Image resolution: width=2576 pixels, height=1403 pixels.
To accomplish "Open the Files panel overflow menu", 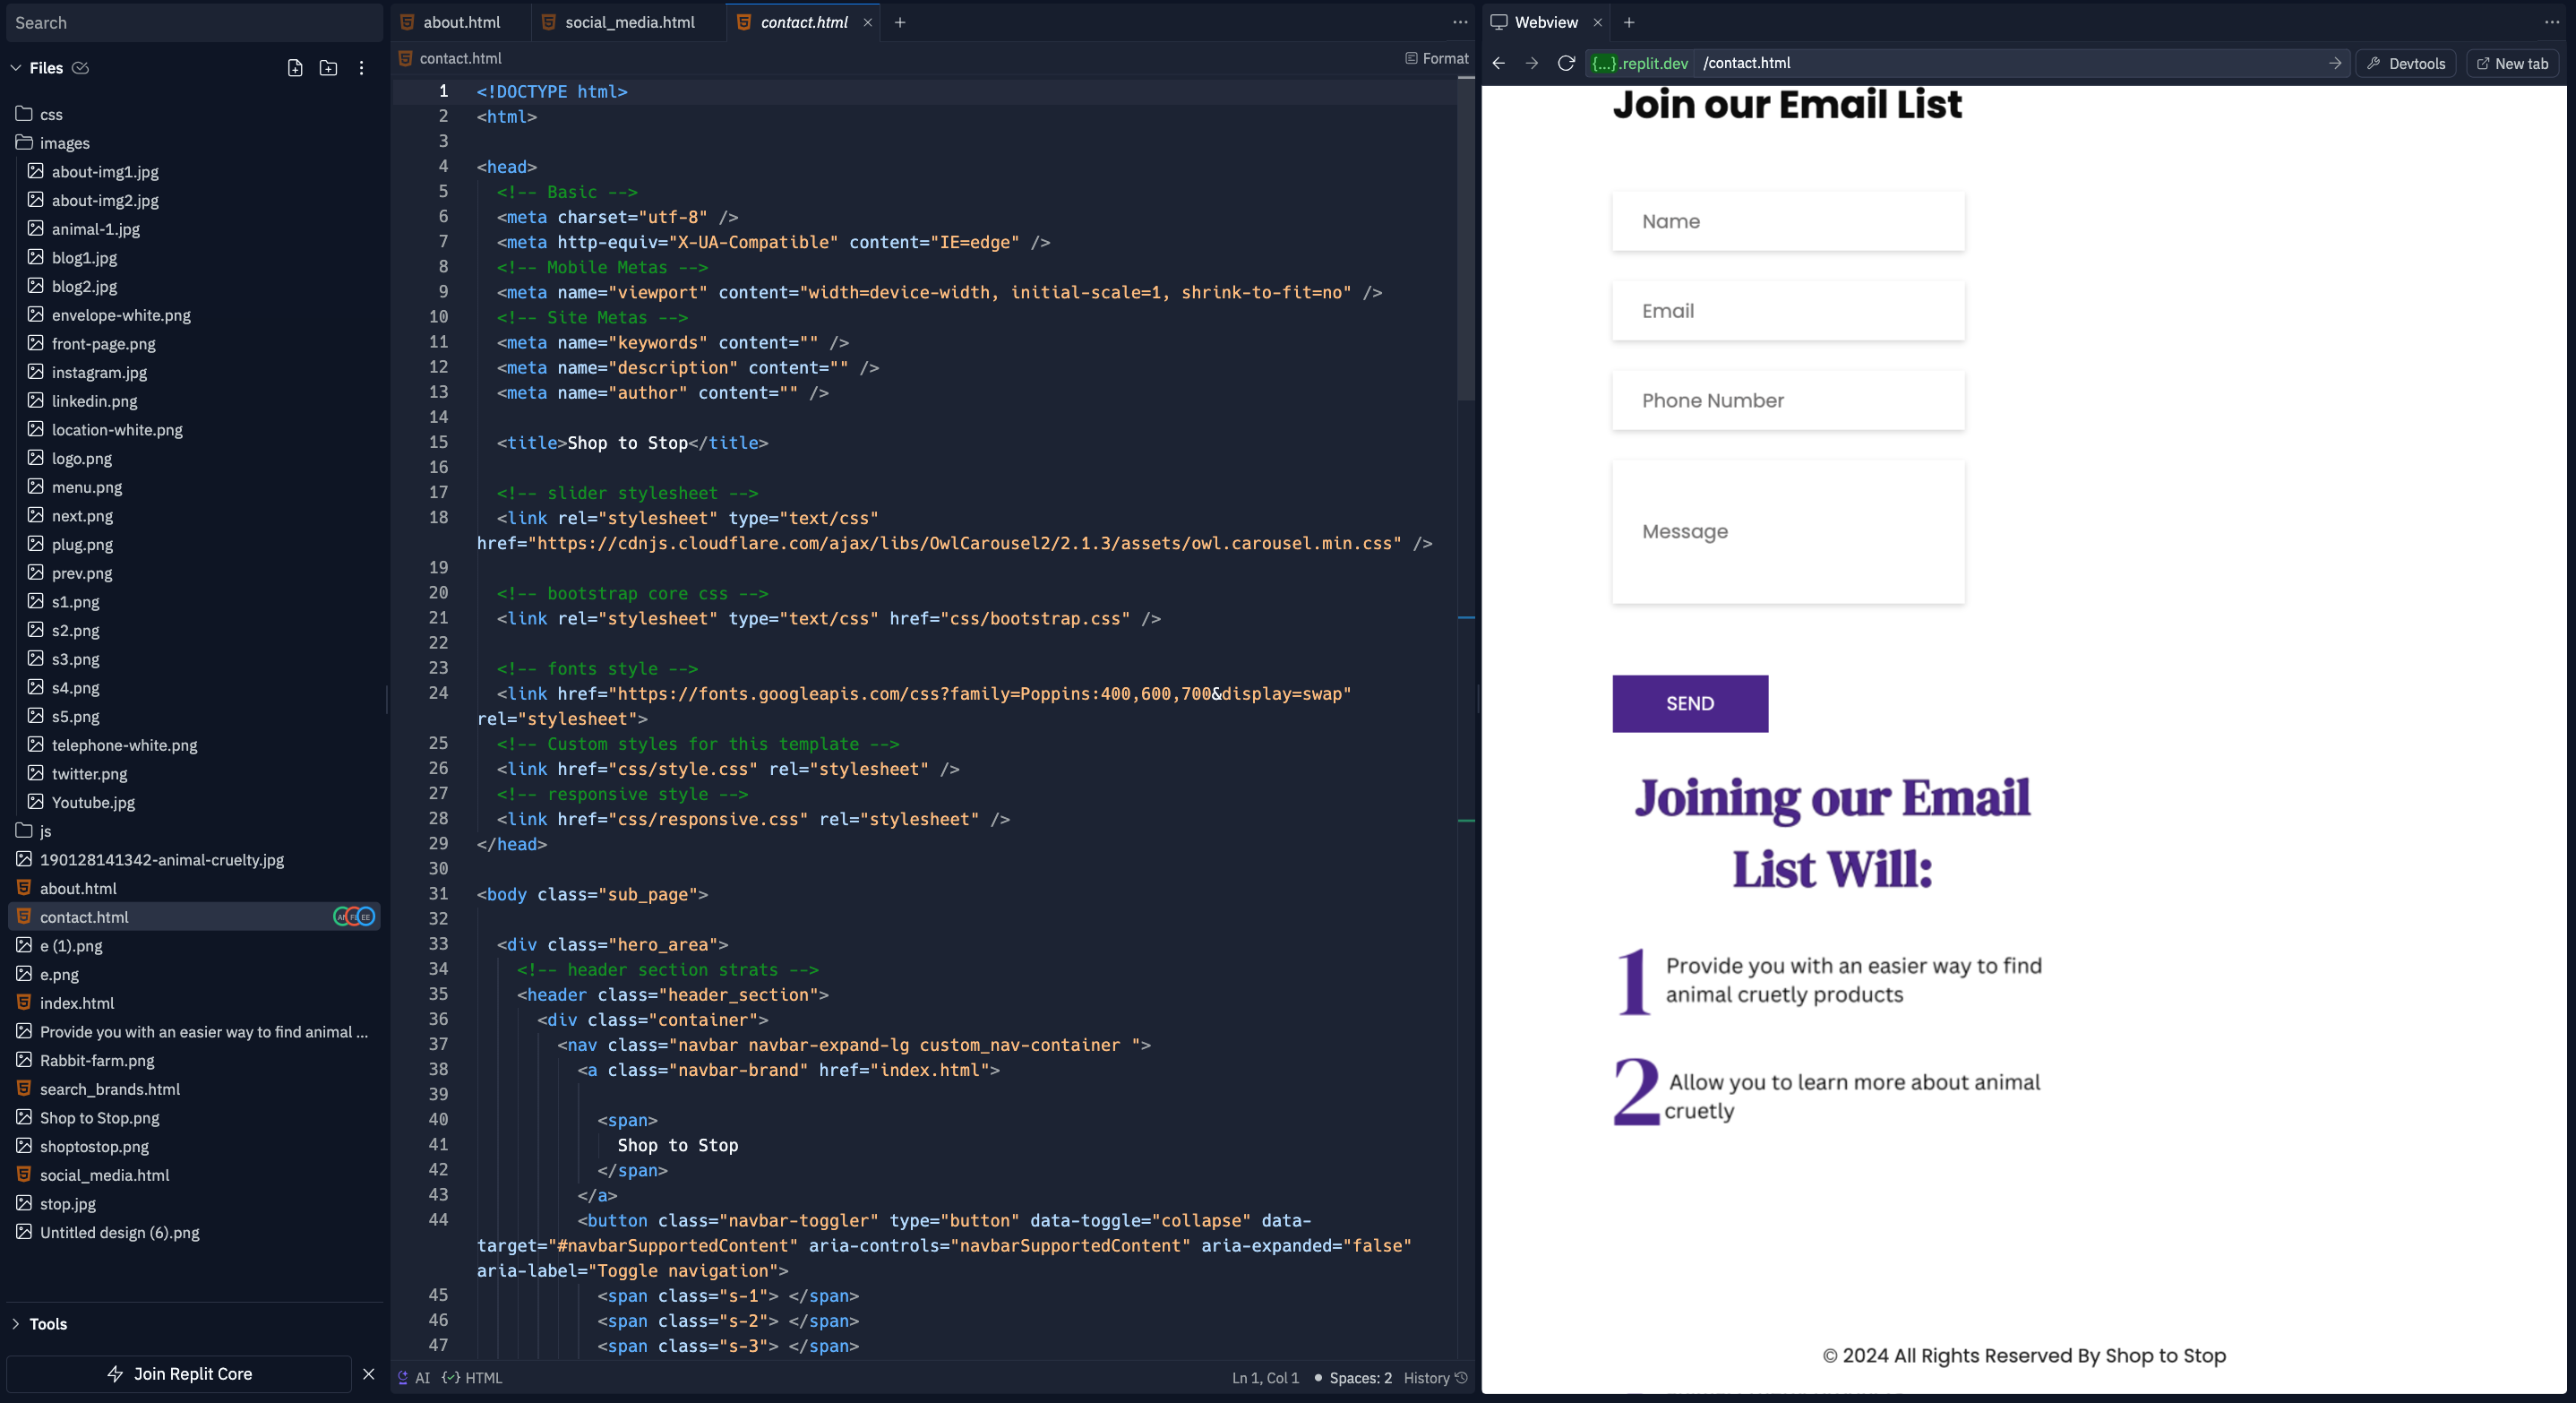I will click(362, 67).
